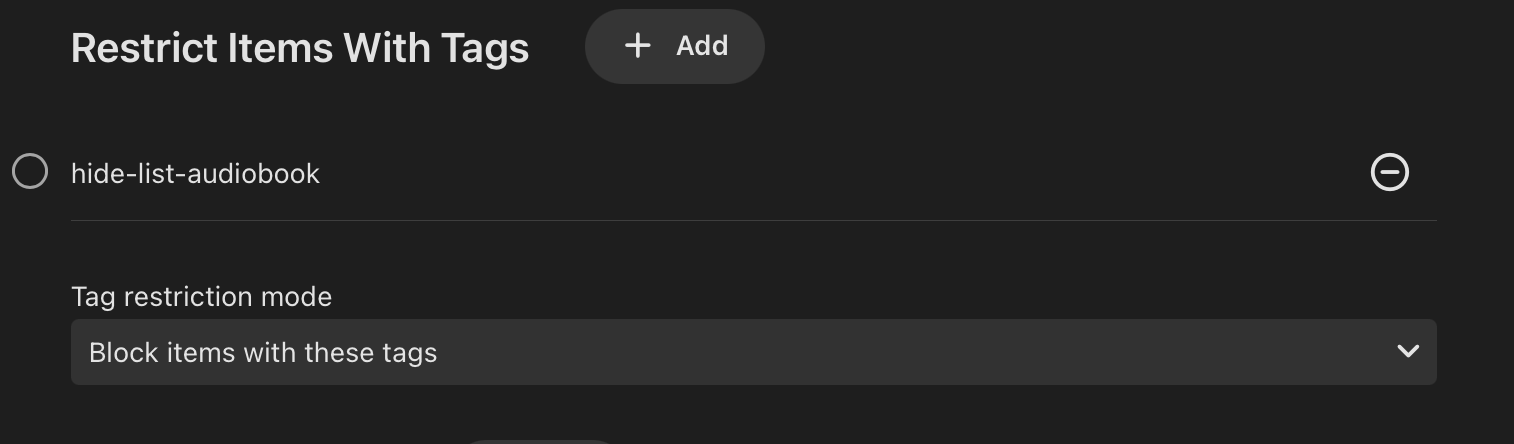The height and width of the screenshot is (444, 1514).
Task: Click the "Restrict Items With Tags" heading
Action: (x=300, y=48)
